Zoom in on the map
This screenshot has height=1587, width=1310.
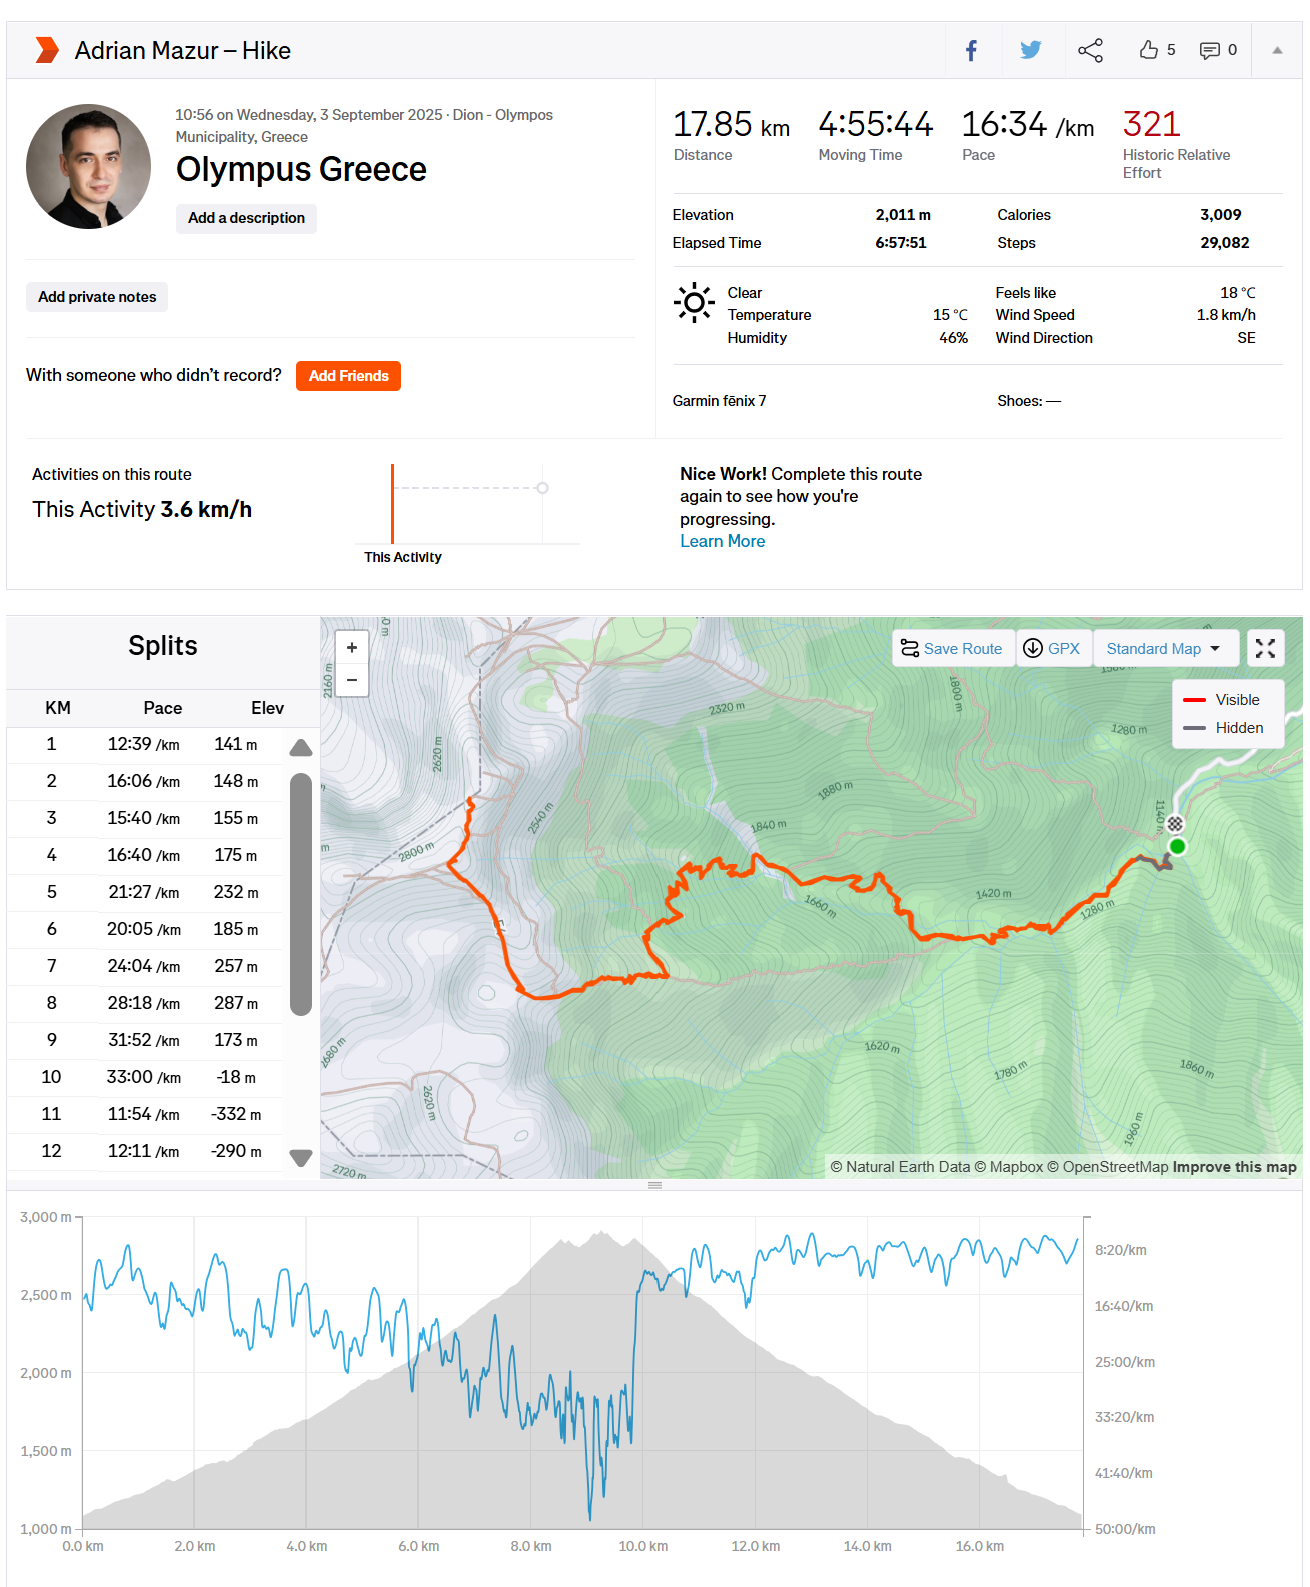(351, 647)
